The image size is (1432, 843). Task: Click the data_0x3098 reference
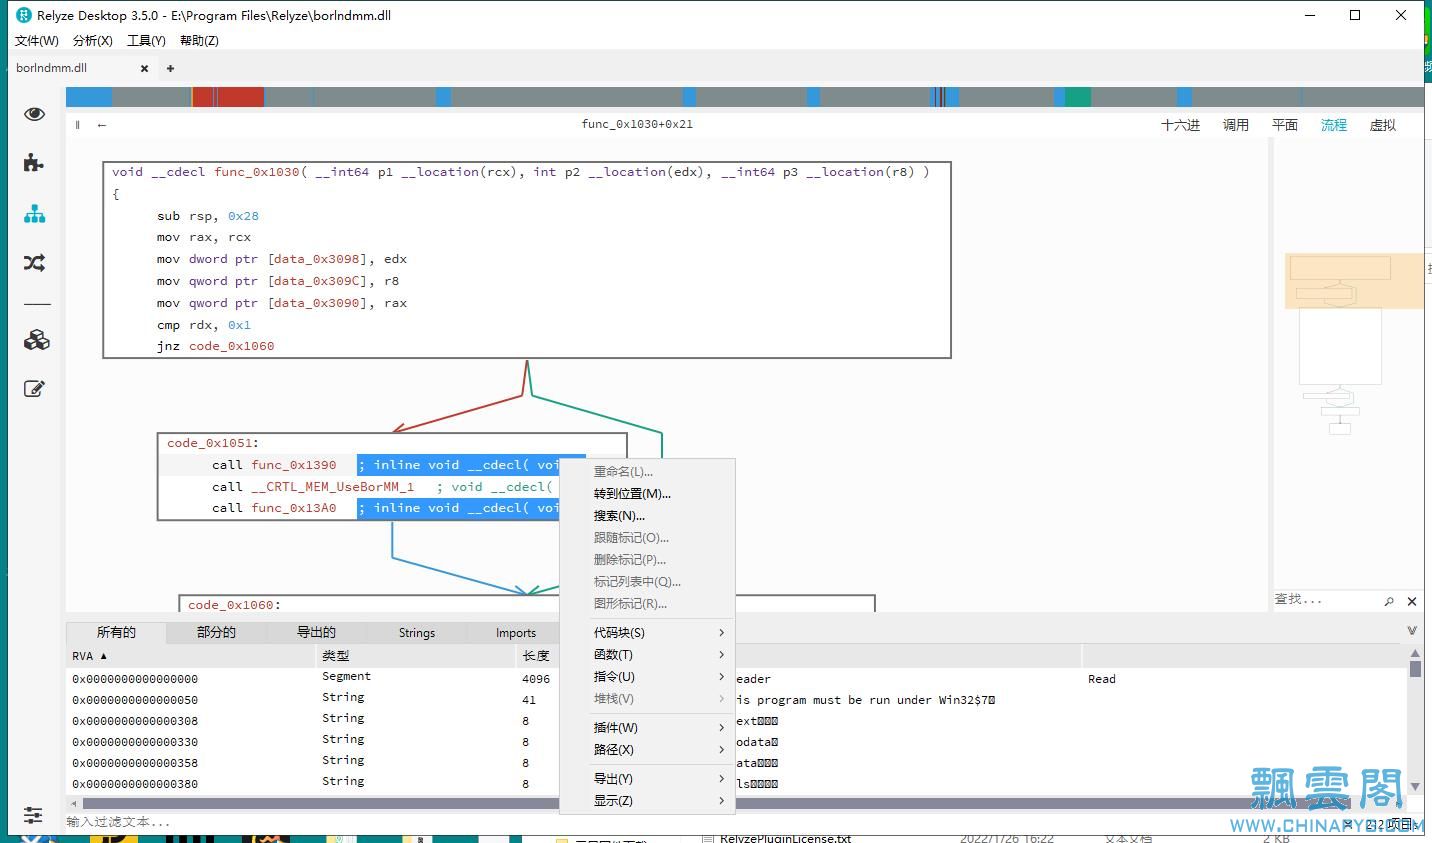tap(315, 259)
